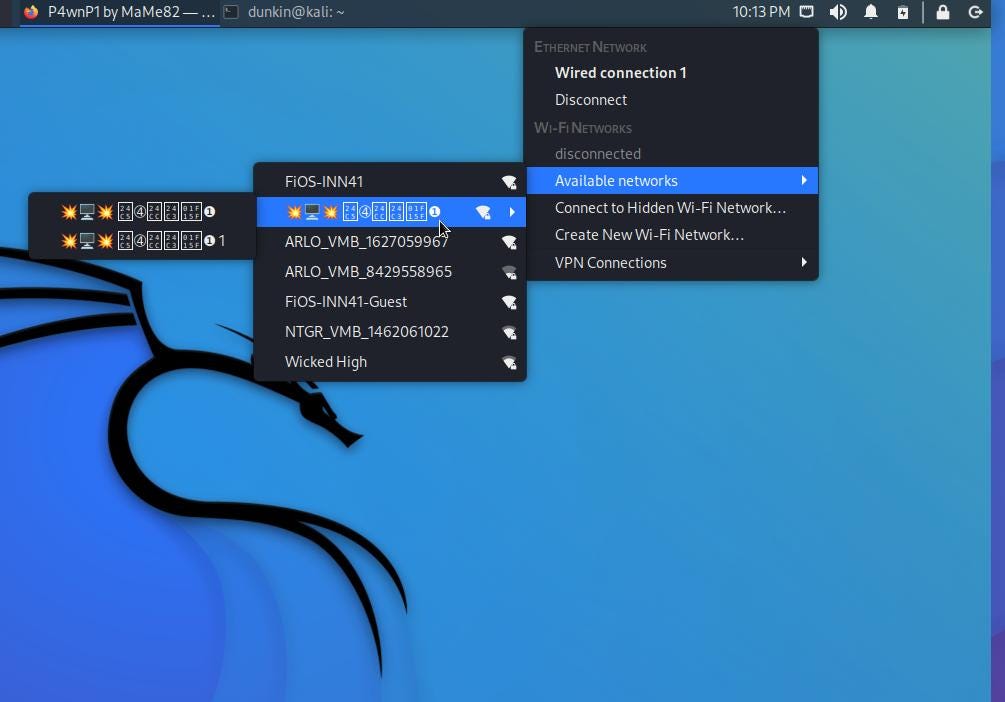Connect to FiOS-INN41-Guest network
Viewport: 1005px width, 702px height.
point(390,302)
